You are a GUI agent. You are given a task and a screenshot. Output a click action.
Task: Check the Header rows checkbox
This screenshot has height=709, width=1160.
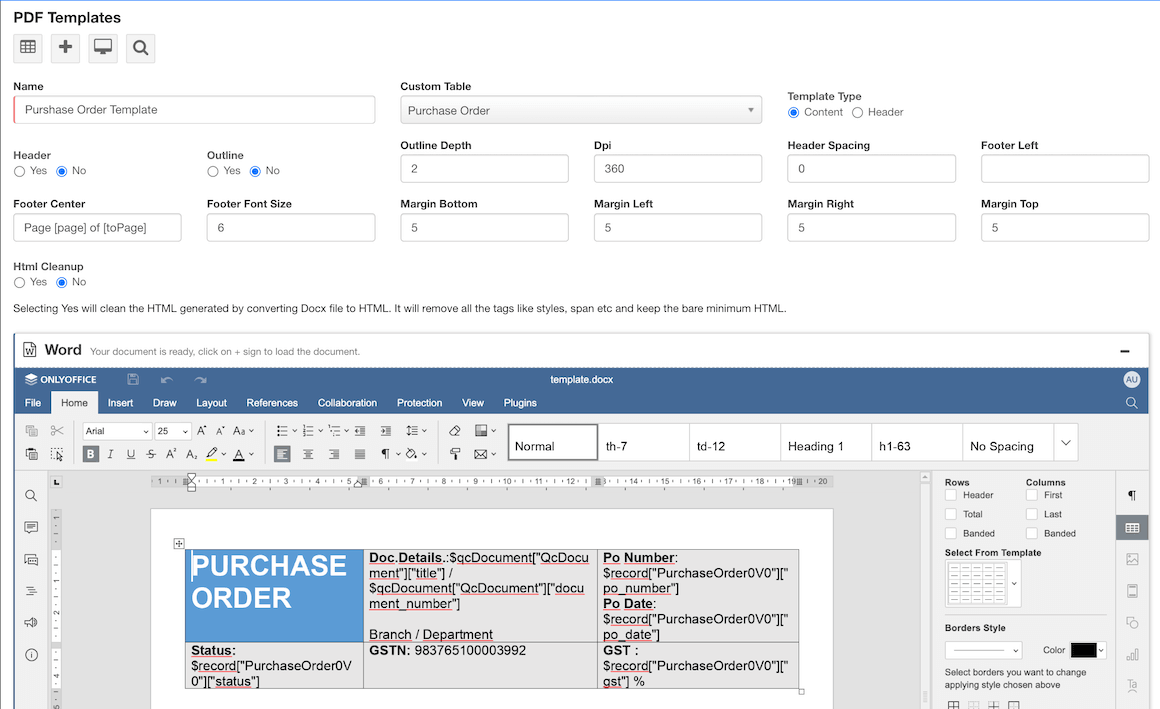coord(951,495)
